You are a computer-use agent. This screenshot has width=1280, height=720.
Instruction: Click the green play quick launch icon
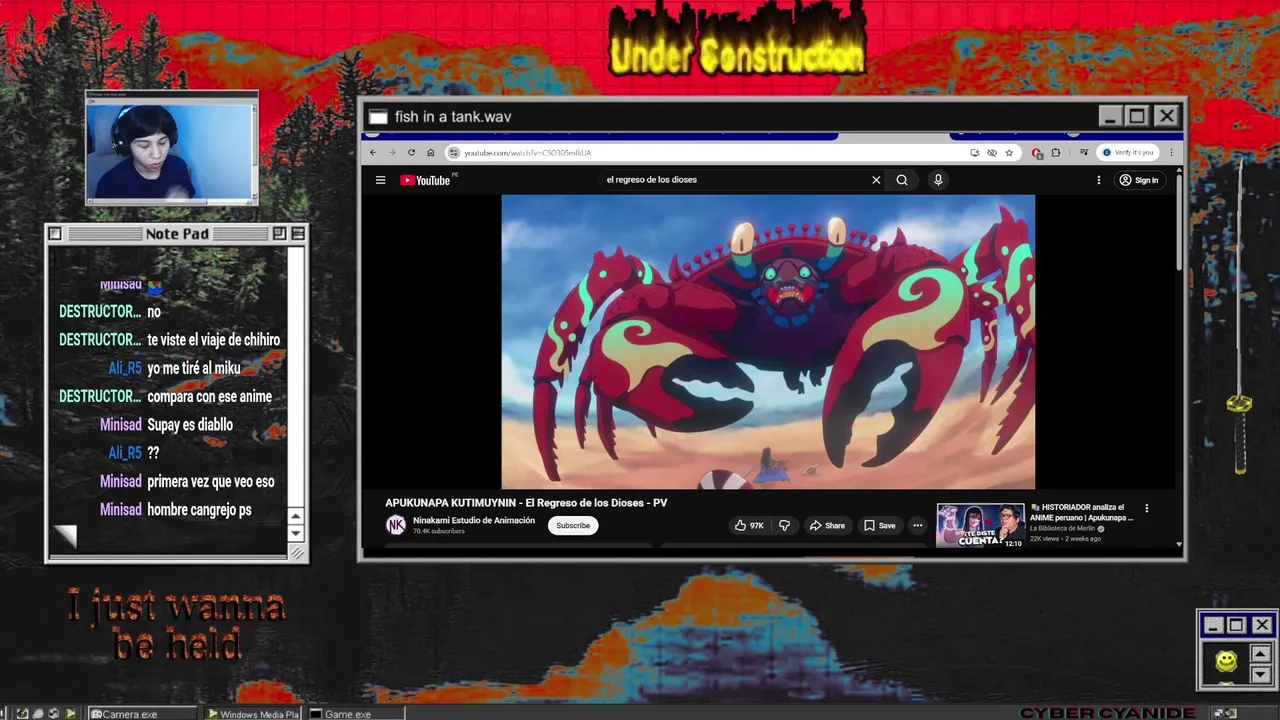(x=70, y=713)
